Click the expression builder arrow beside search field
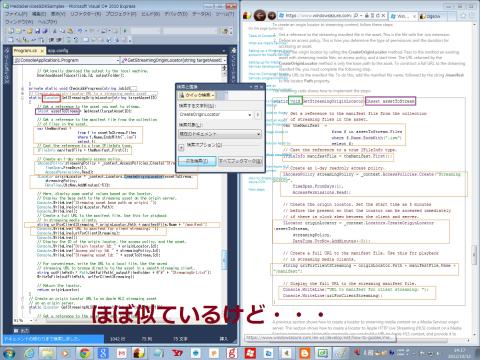Viewport: 480px width, 360px height. coord(257,115)
